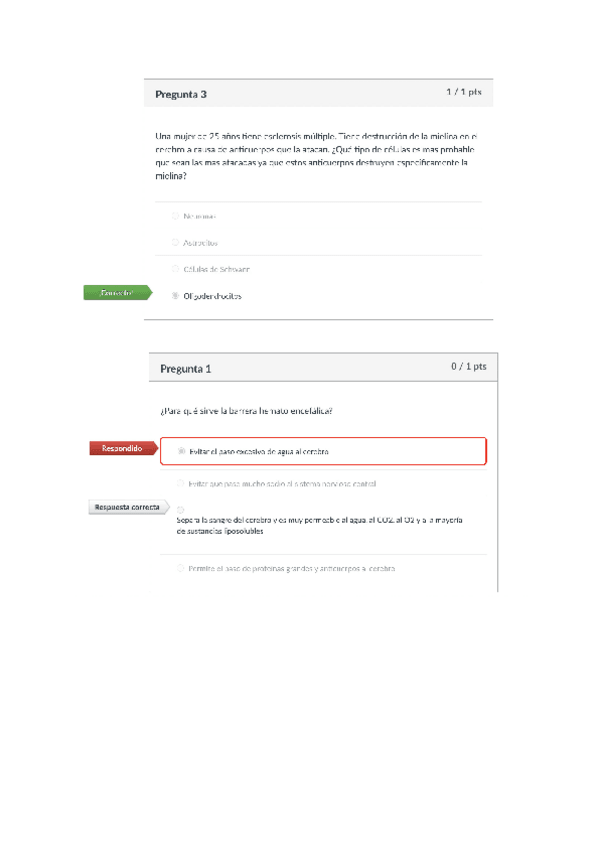Select 'Evitar el paso excesivo de agua' radio
This screenshot has width=600, height=848.
[181, 451]
